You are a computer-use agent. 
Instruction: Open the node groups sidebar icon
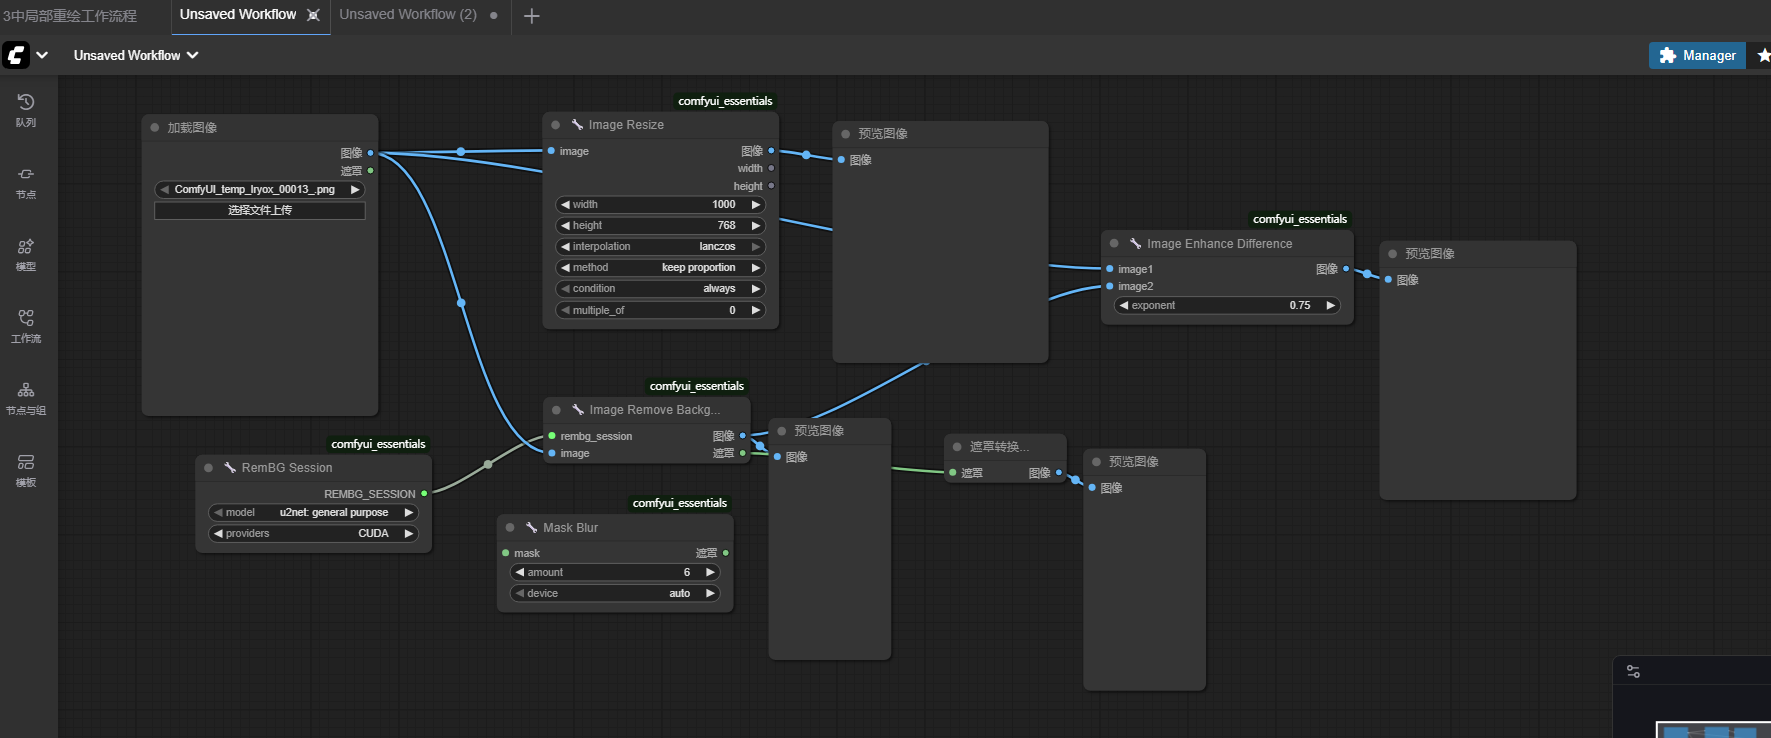26,397
